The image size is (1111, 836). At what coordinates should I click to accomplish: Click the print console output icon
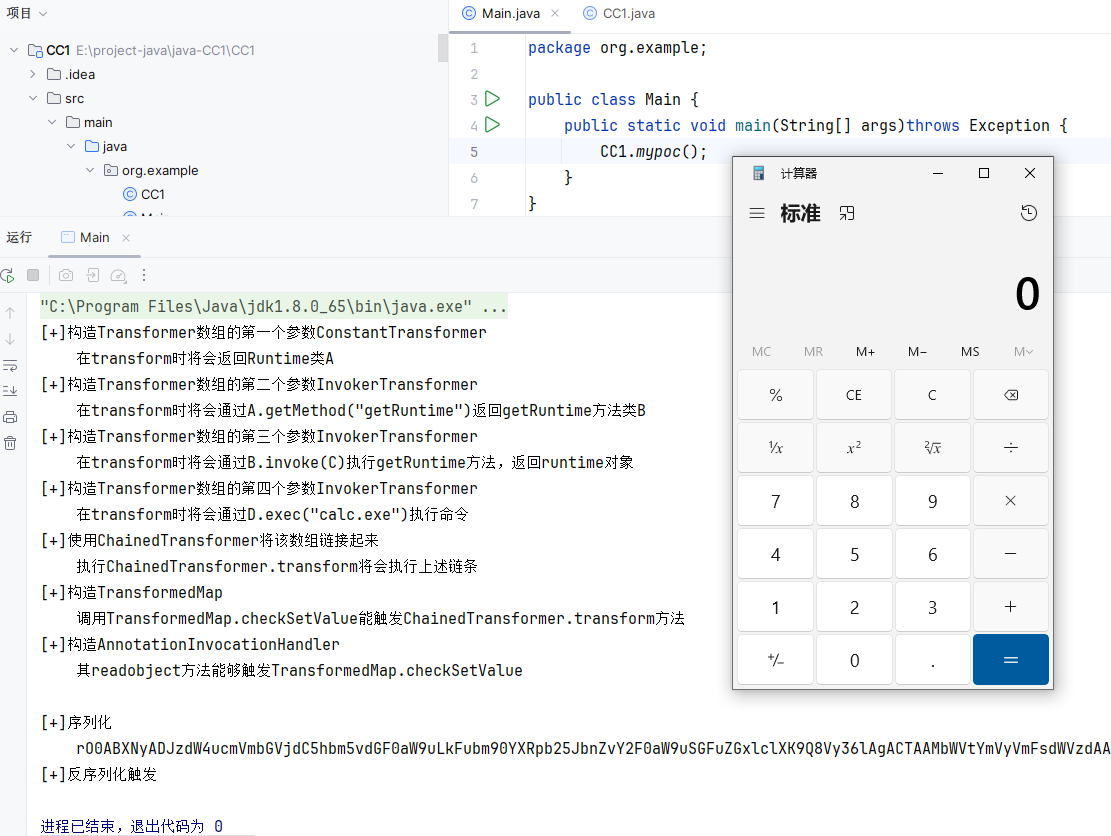point(10,417)
